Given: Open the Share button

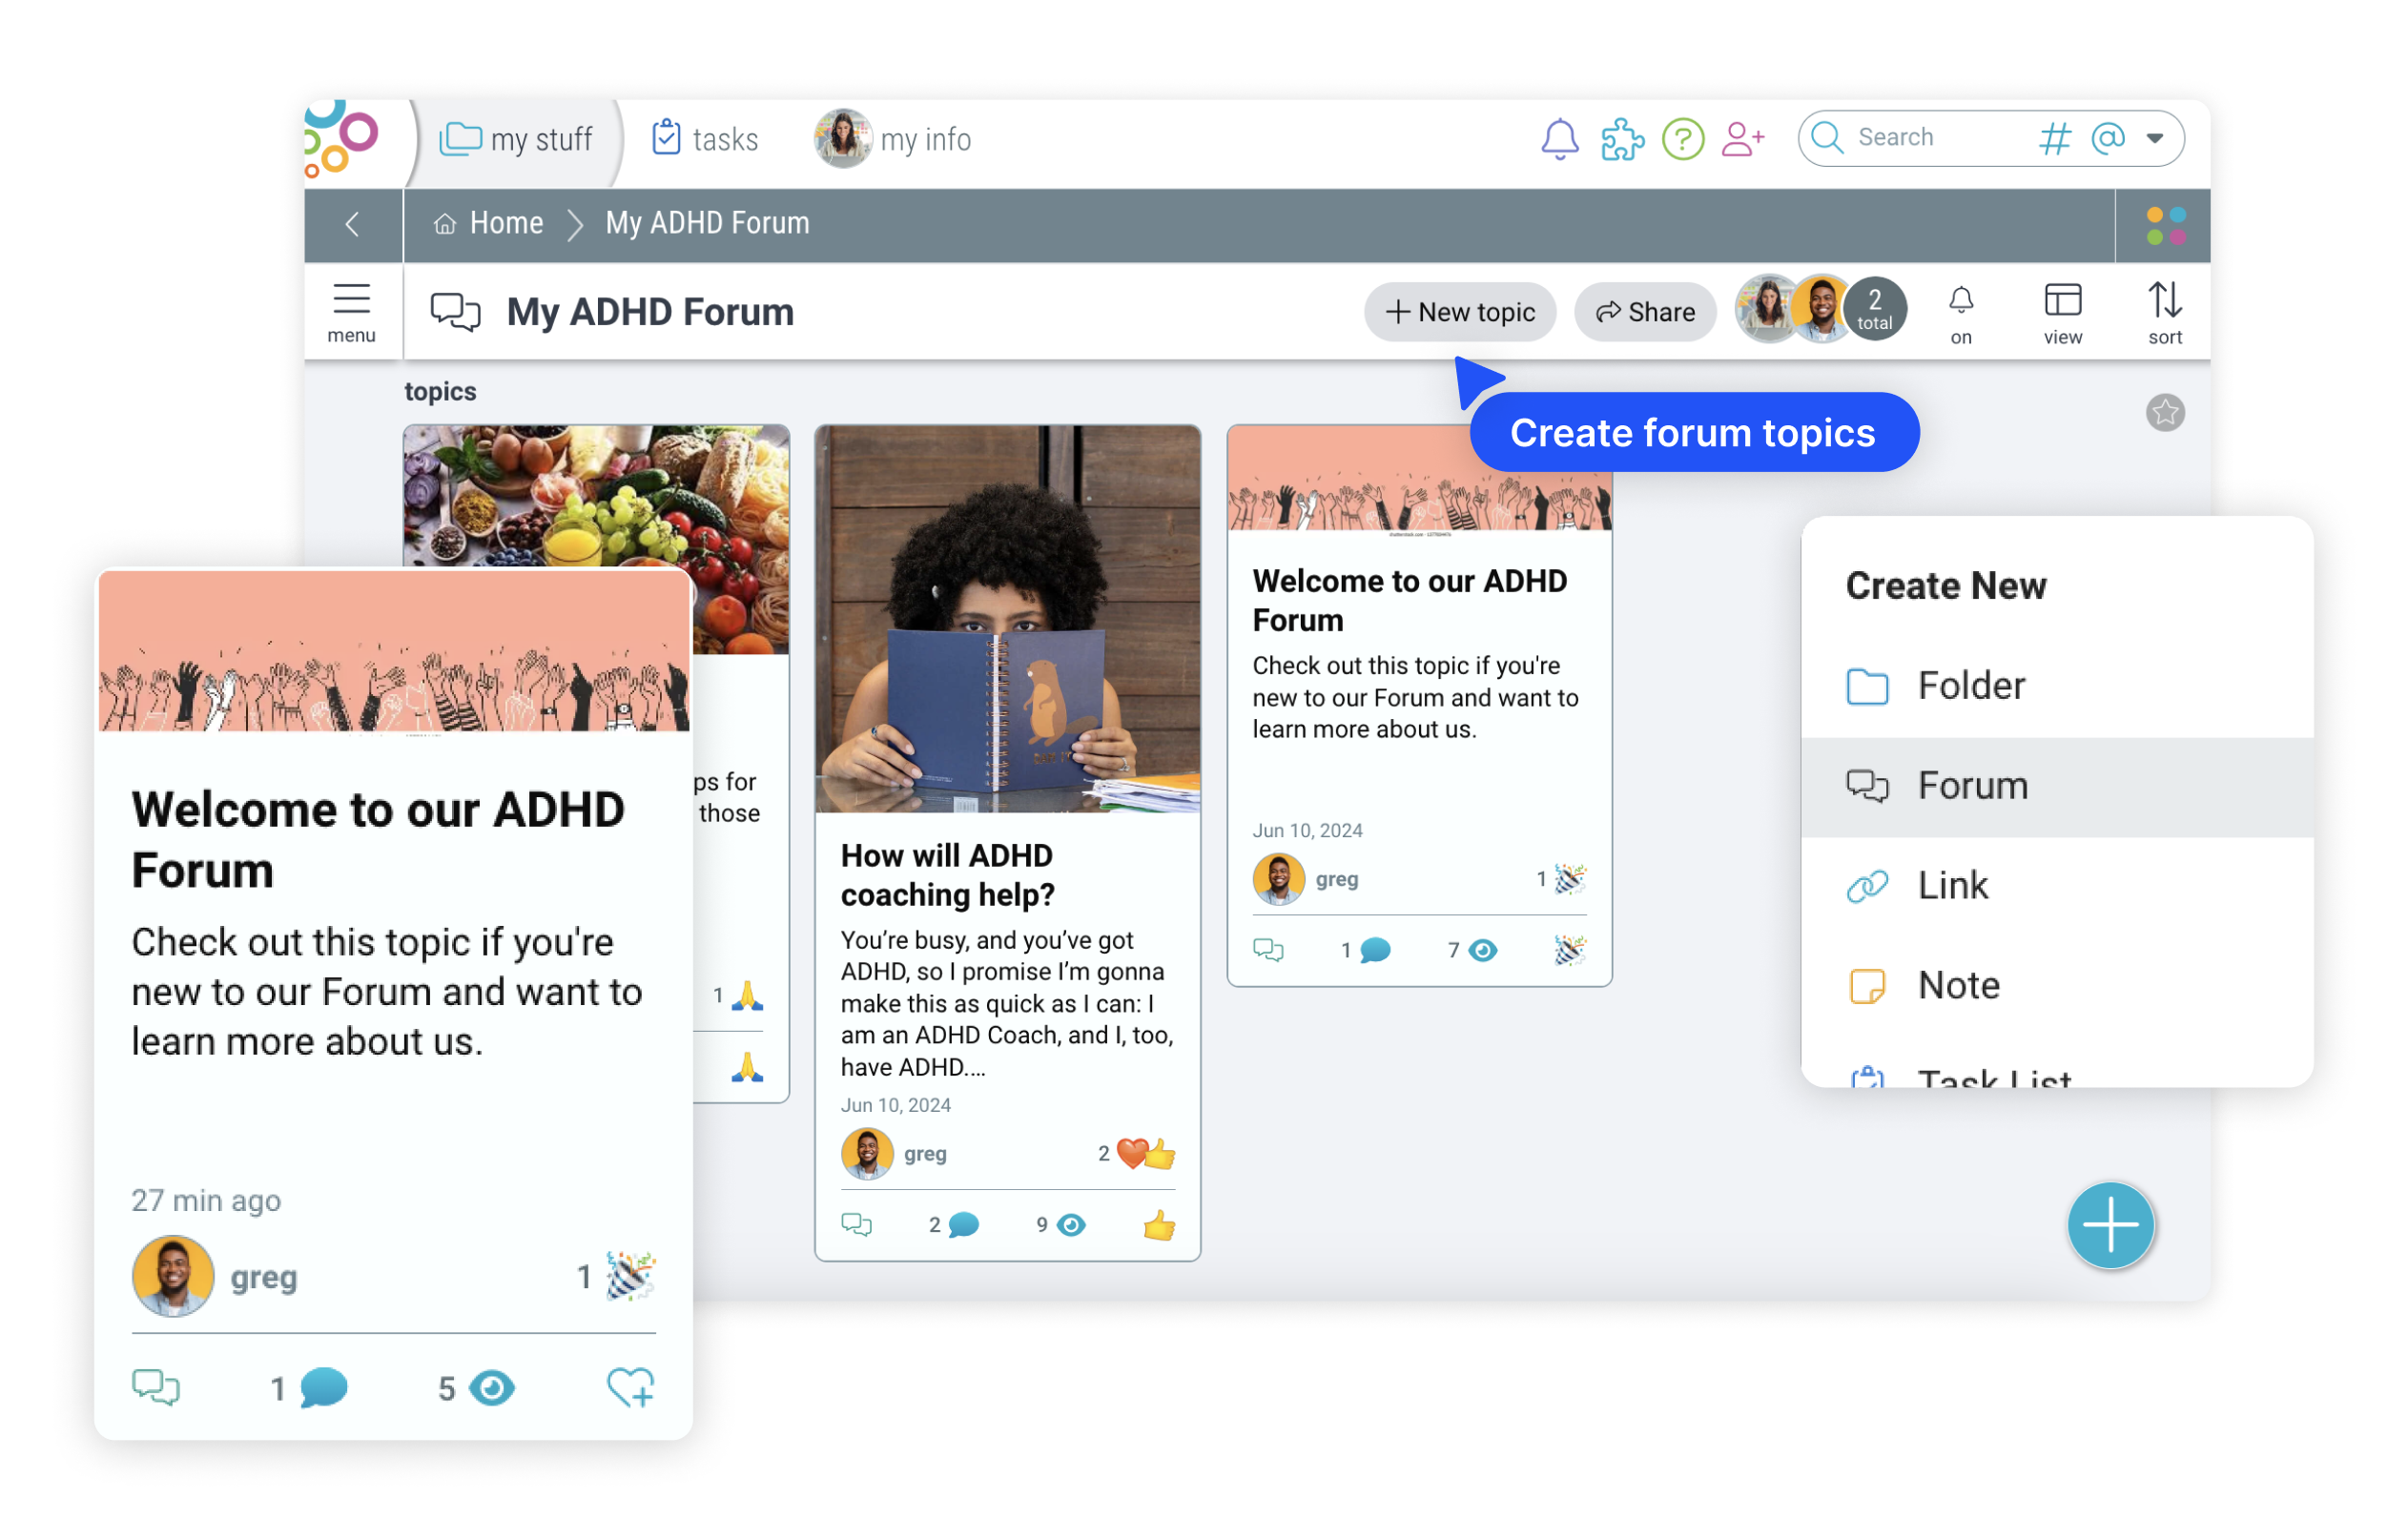Looking at the screenshot, I should [x=1645, y=311].
